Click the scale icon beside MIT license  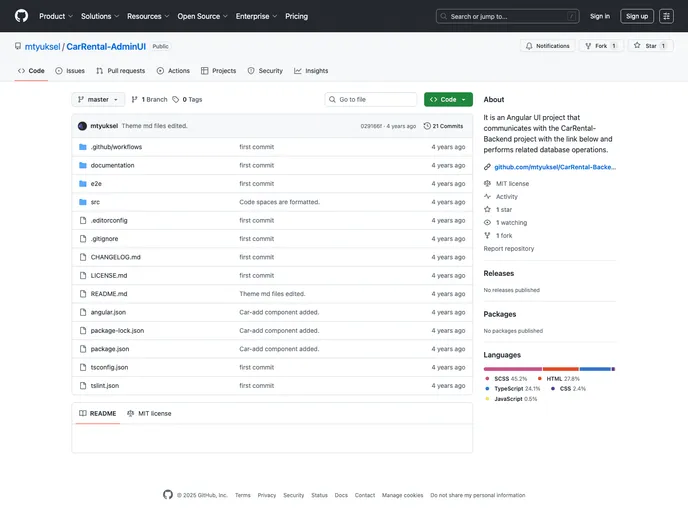(x=487, y=183)
